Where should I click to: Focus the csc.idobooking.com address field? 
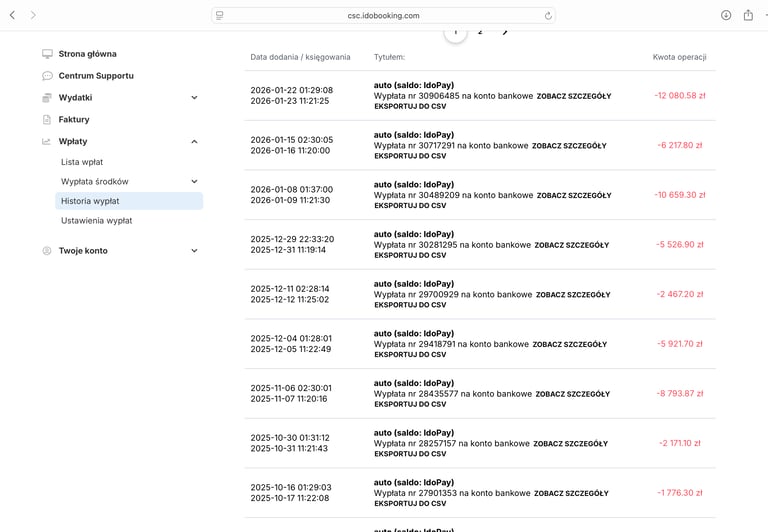[x=384, y=16]
